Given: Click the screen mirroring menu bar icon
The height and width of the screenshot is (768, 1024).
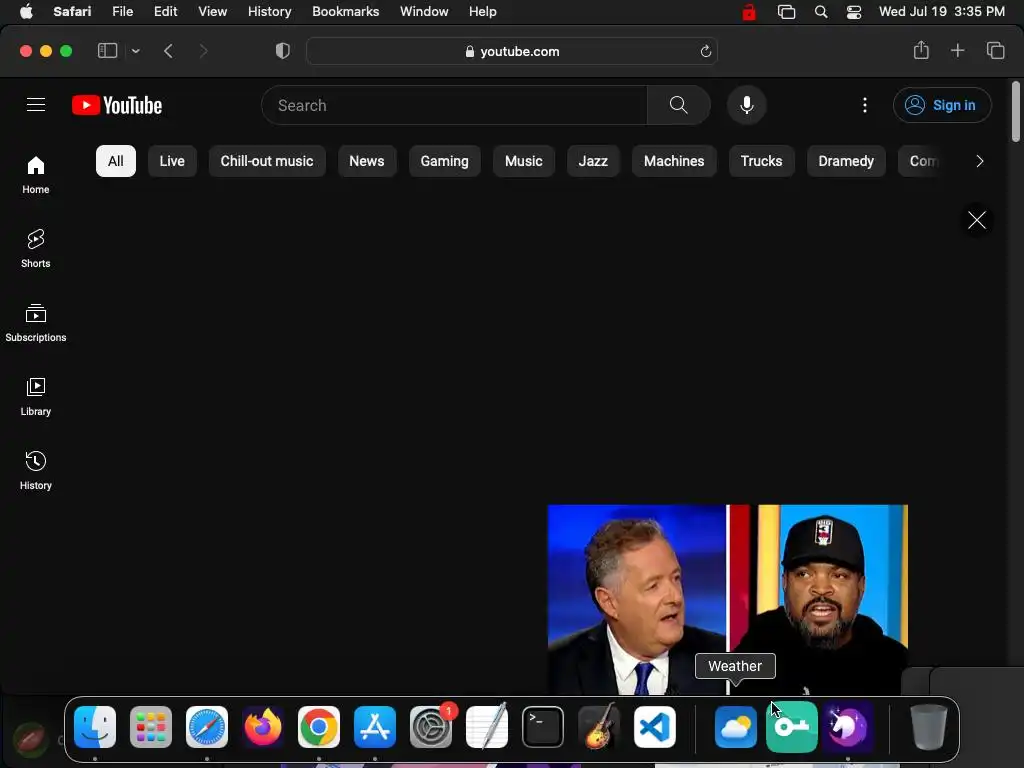Looking at the screenshot, I should (x=786, y=12).
